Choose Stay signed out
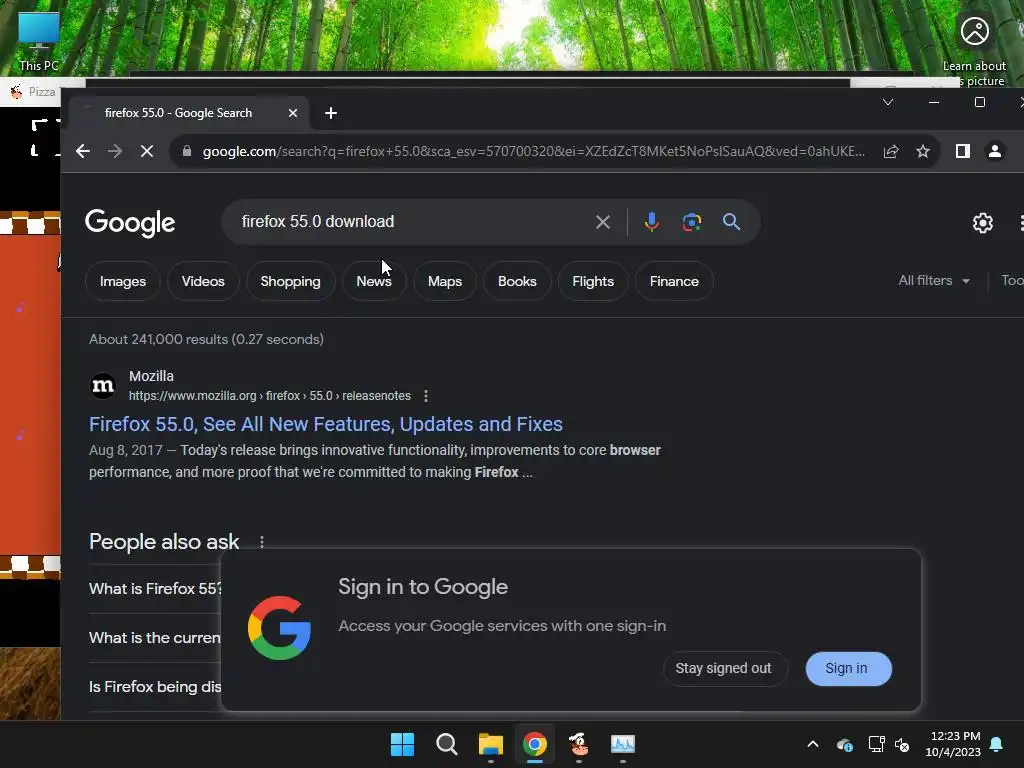The image size is (1024, 768). [x=725, y=669]
